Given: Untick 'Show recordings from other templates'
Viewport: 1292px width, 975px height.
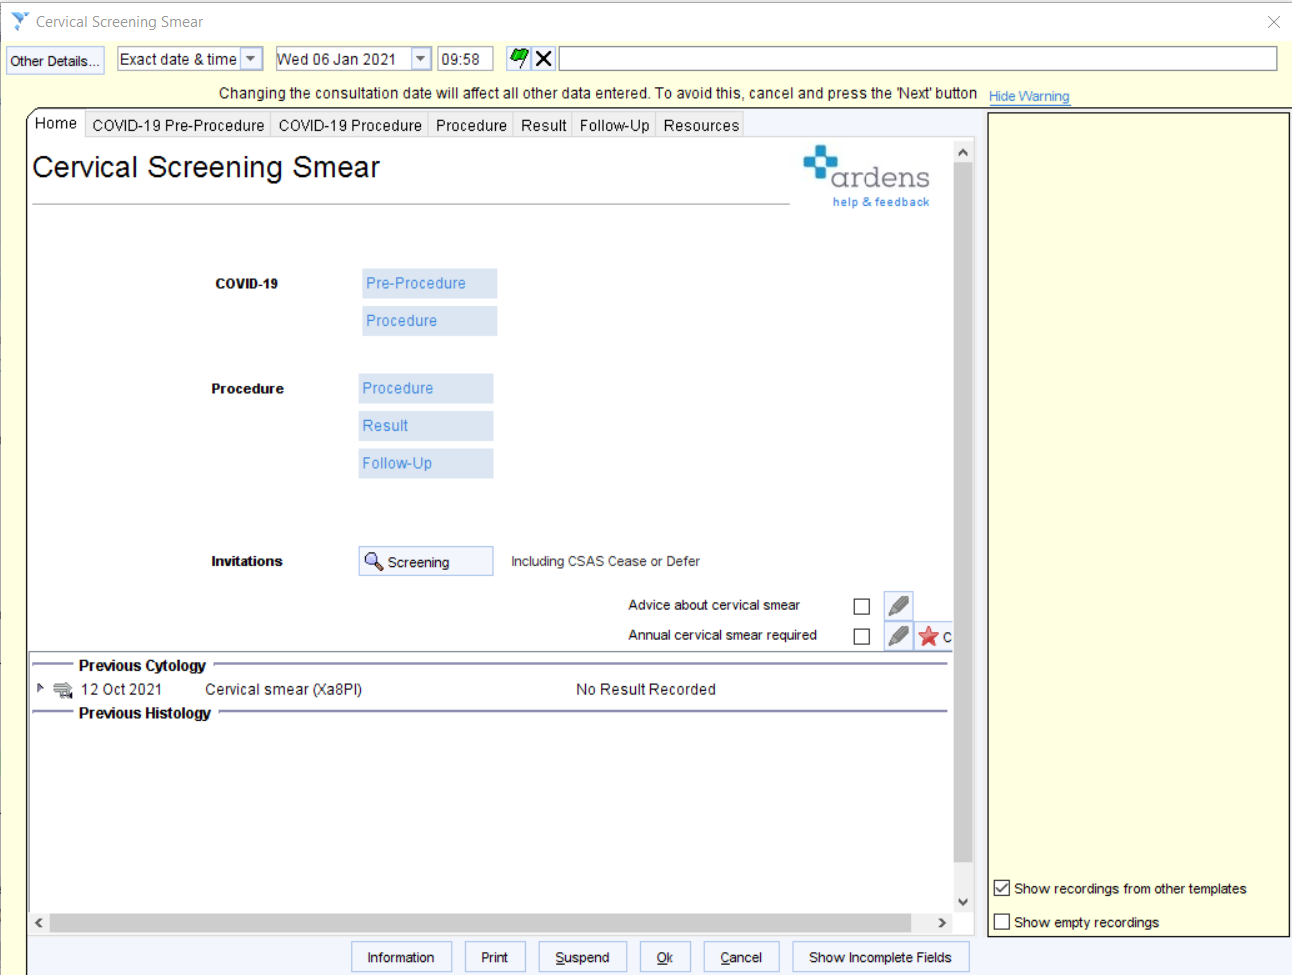Looking at the screenshot, I should (x=1002, y=888).
